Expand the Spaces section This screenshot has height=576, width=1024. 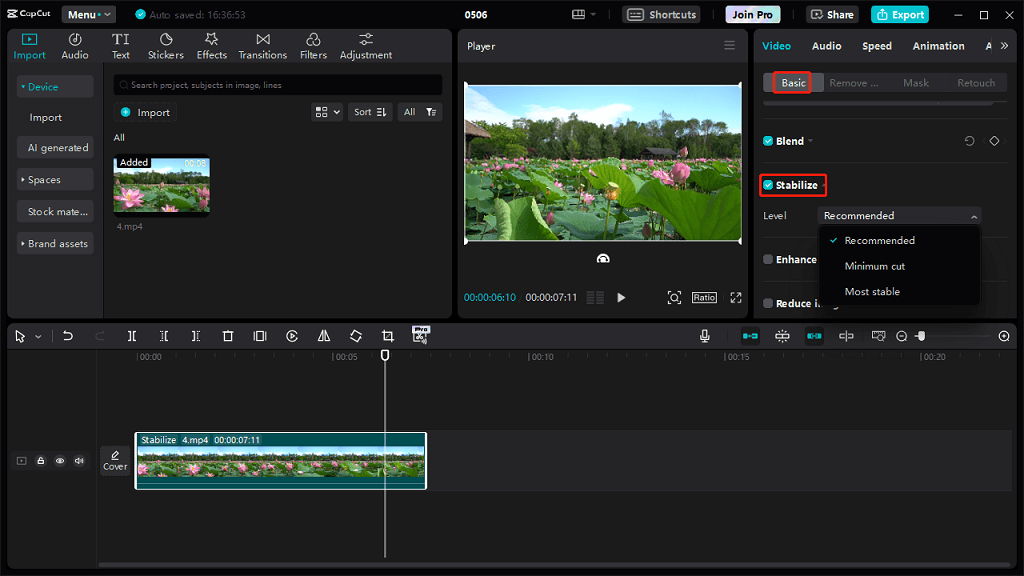point(55,180)
